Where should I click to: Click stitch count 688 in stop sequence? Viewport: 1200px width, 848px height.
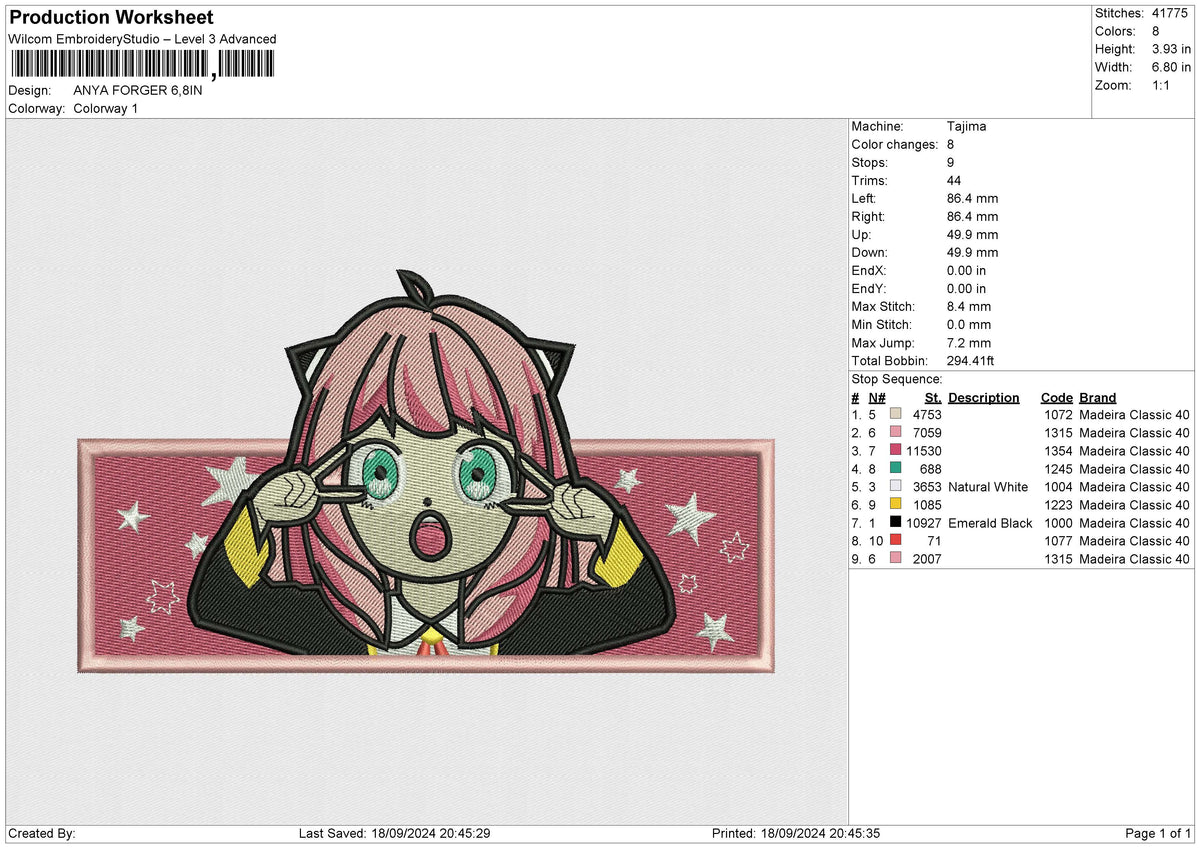(x=931, y=469)
